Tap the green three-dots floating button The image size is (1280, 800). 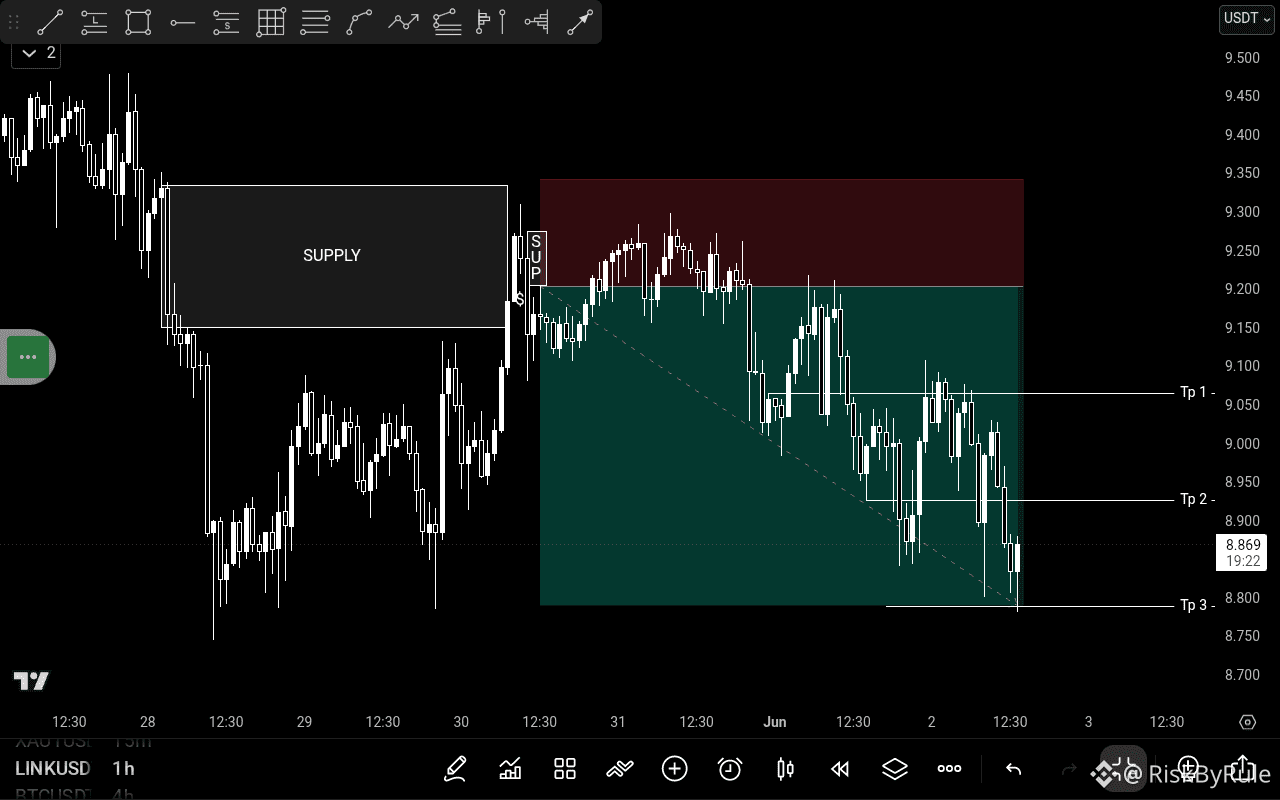tap(28, 357)
